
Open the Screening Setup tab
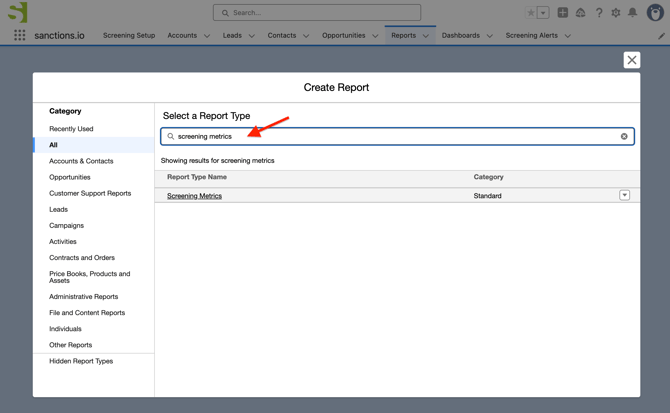129,35
